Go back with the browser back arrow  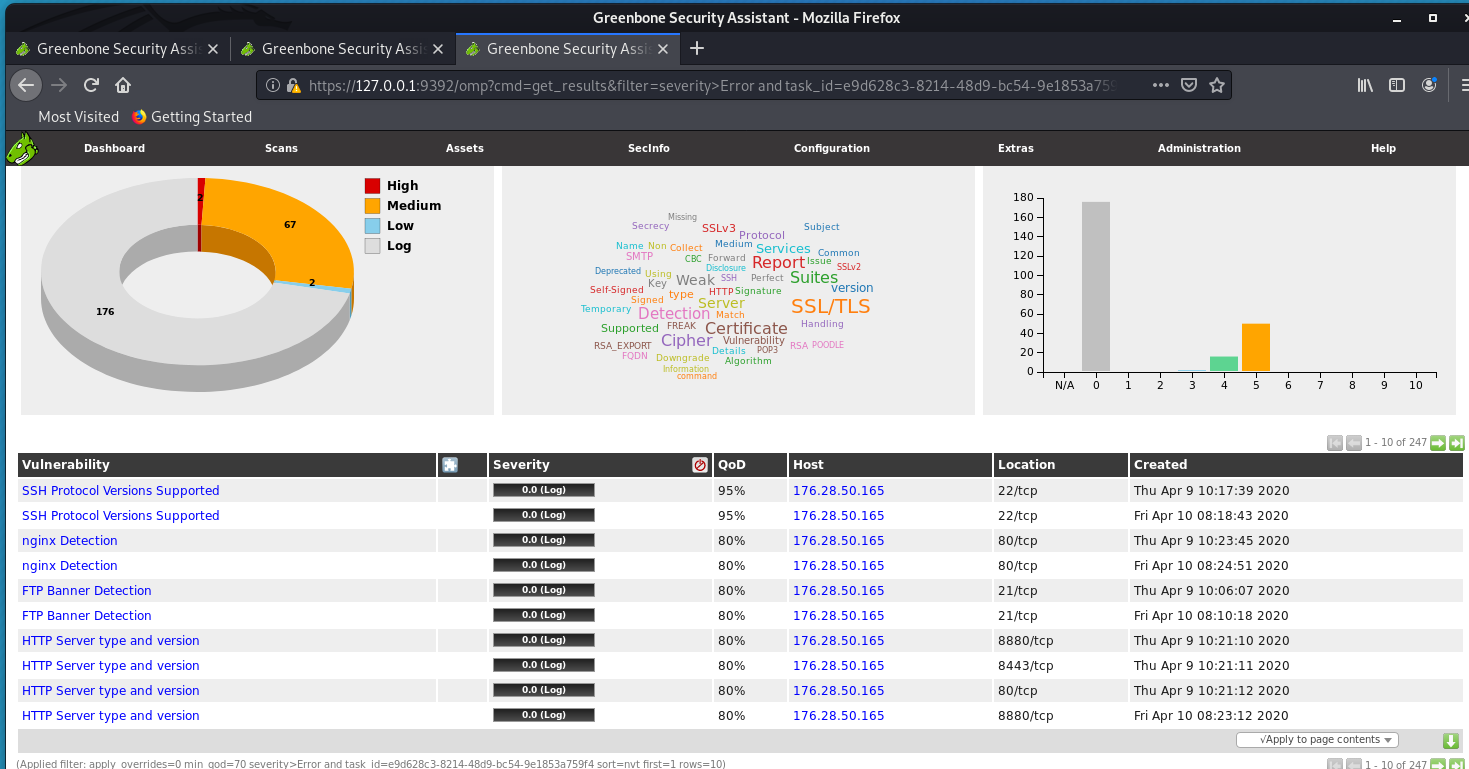[26, 85]
